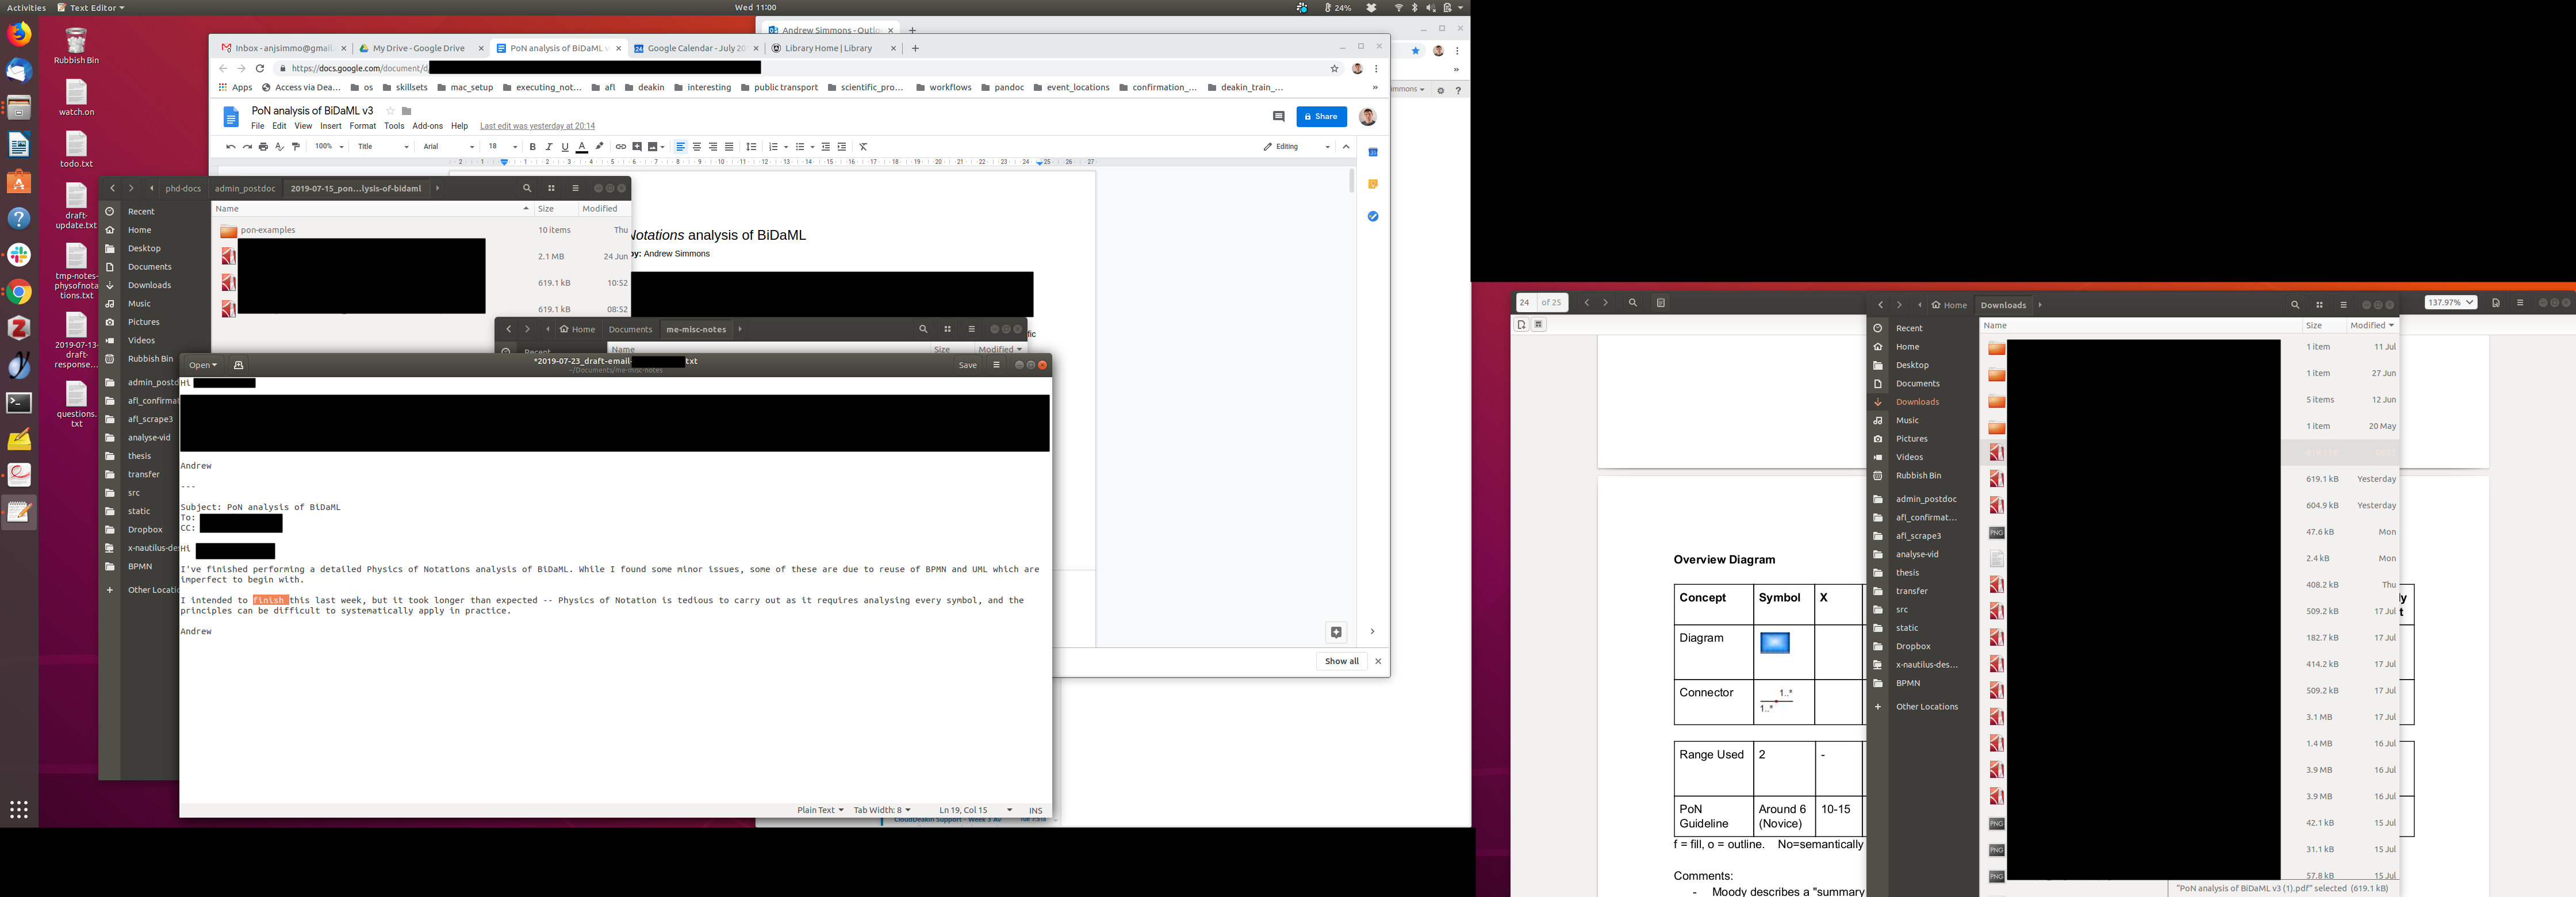Open the Format menu in Docs
Image resolution: width=2576 pixels, height=897 pixels.
click(362, 126)
